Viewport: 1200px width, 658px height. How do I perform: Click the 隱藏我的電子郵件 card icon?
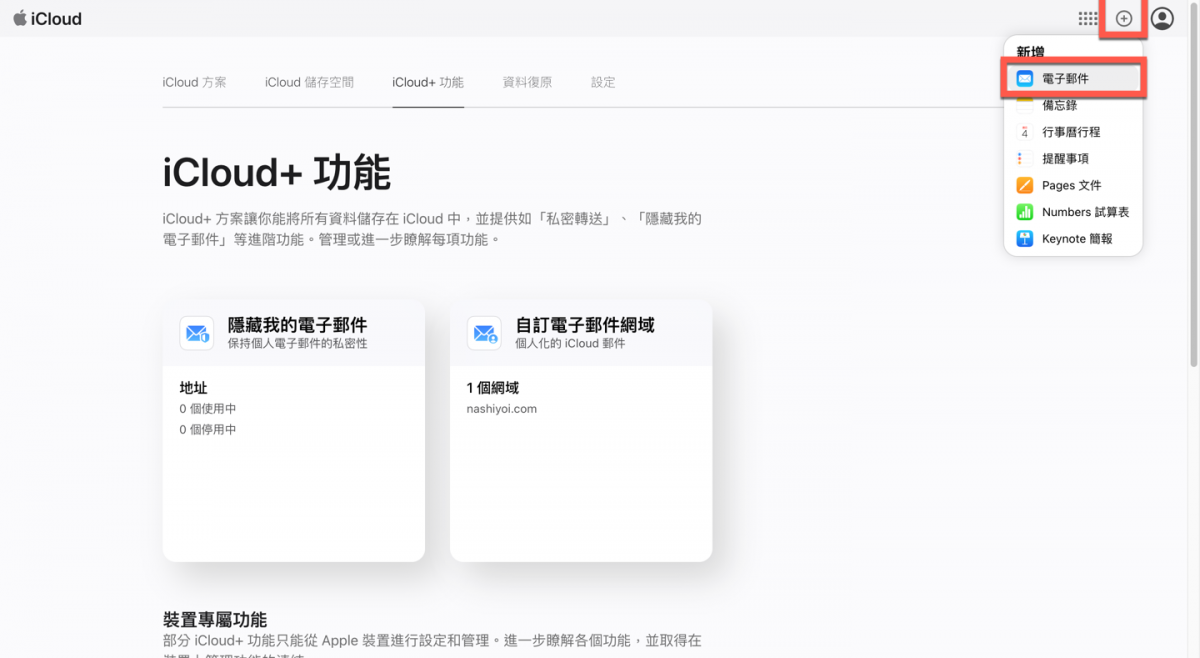coord(197,333)
